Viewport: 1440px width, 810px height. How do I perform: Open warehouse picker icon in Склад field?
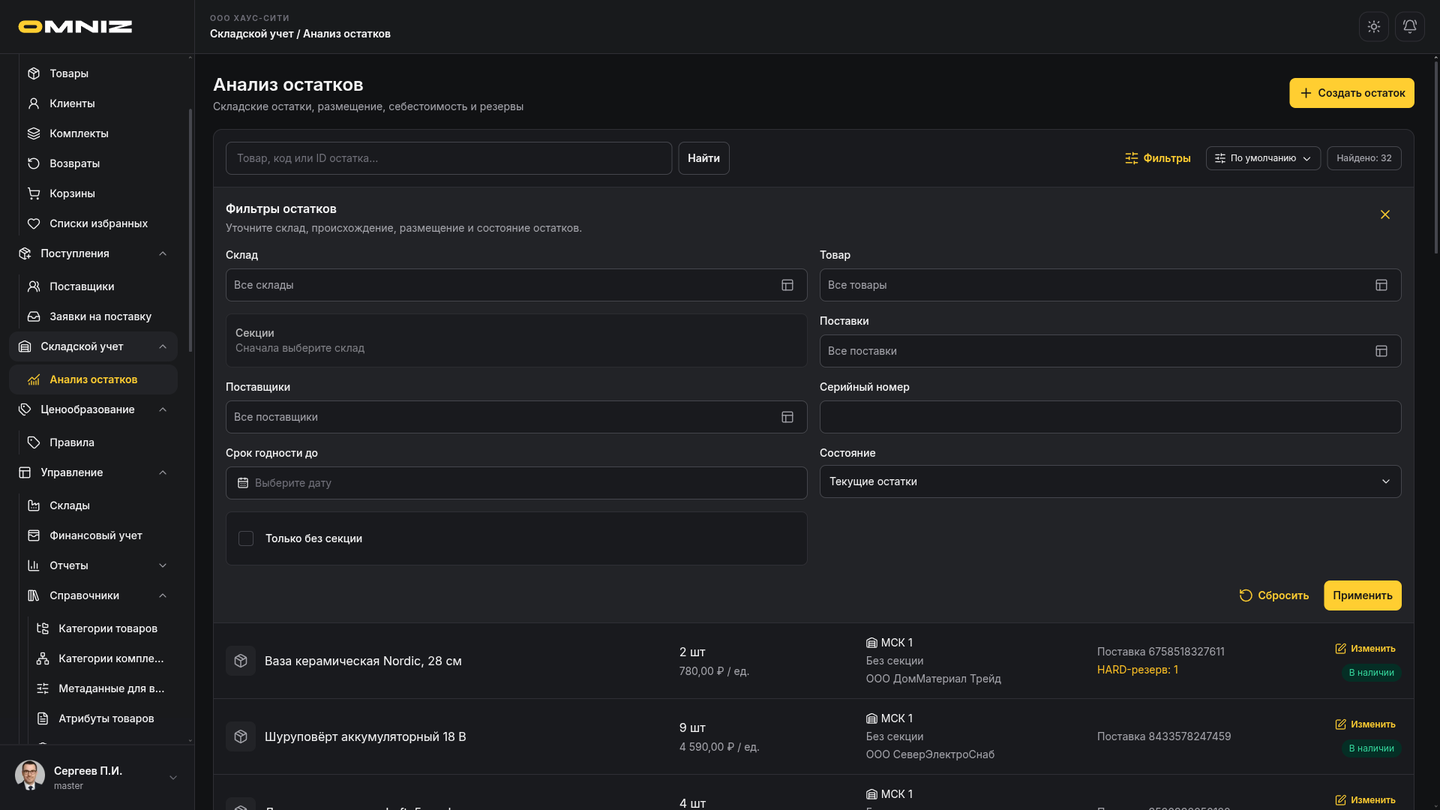pyautogui.click(x=787, y=285)
